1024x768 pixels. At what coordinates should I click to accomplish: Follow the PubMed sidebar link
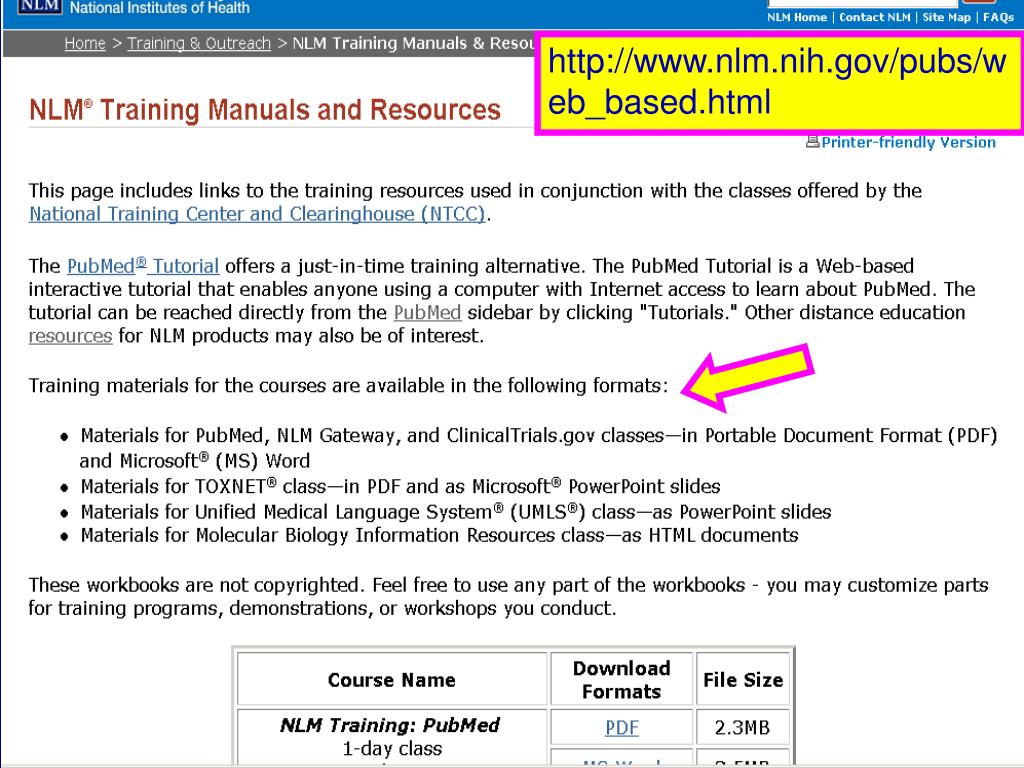[x=427, y=312]
